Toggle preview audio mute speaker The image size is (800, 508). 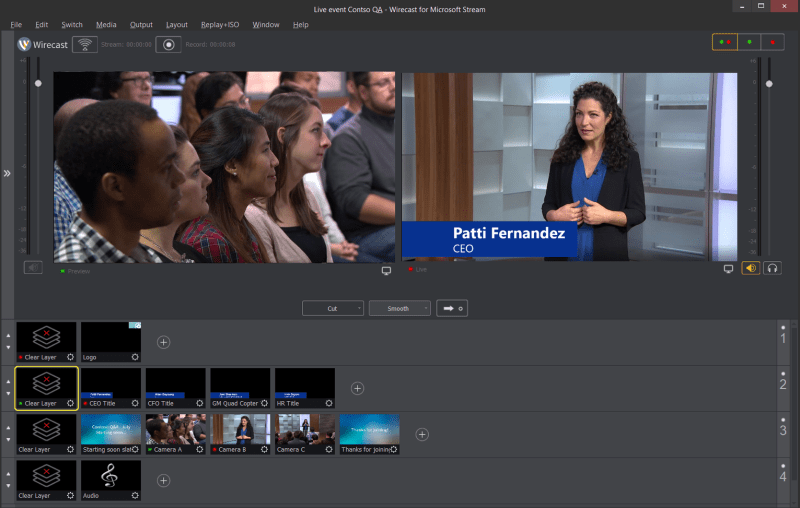(33, 267)
